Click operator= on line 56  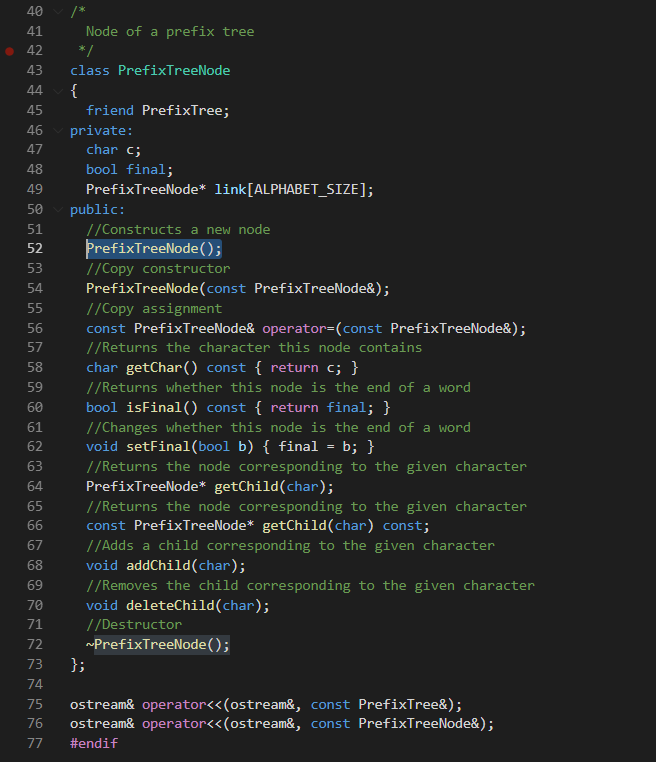click(298, 329)
